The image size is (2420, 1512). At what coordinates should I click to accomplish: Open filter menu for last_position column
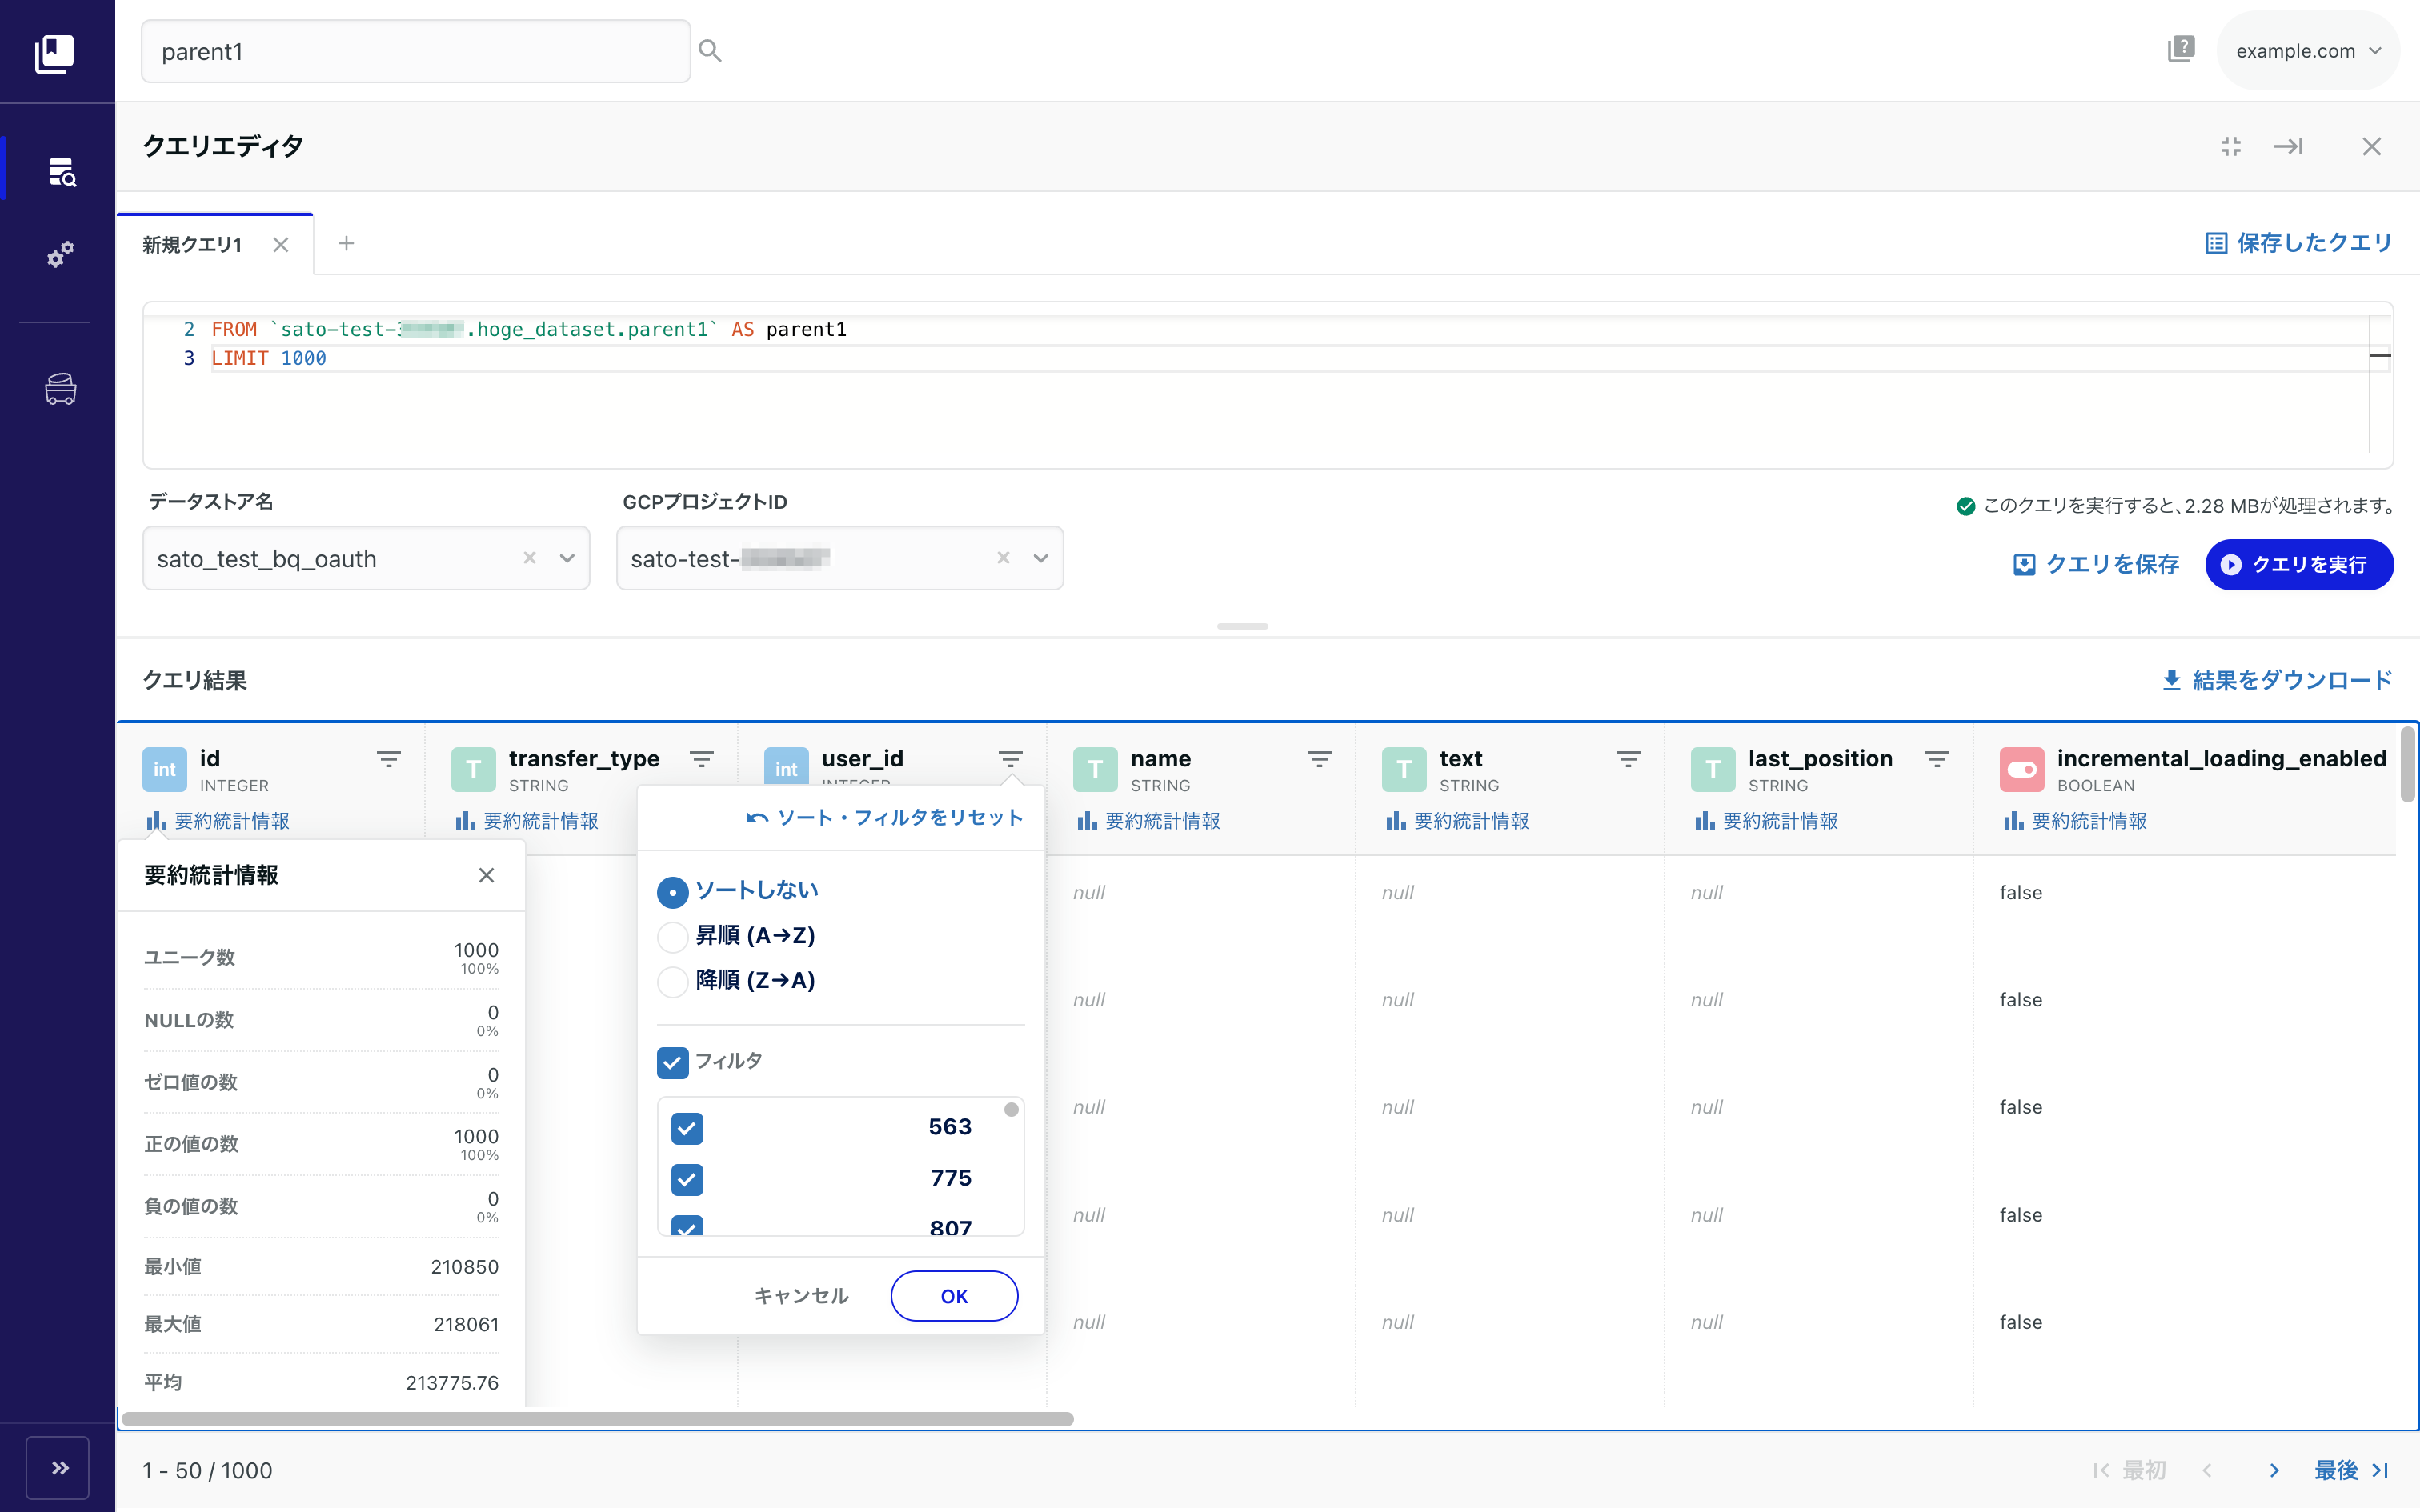[1937, 760]
